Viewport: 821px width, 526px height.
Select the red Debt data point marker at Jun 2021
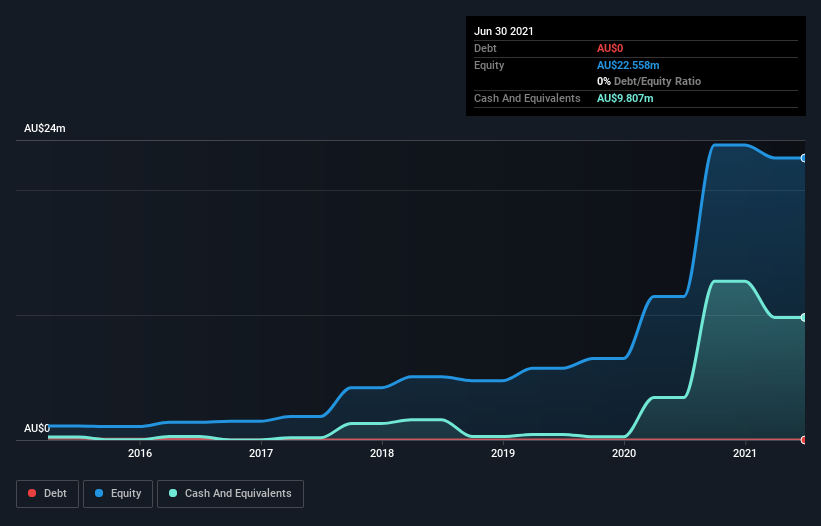point(804,440)
